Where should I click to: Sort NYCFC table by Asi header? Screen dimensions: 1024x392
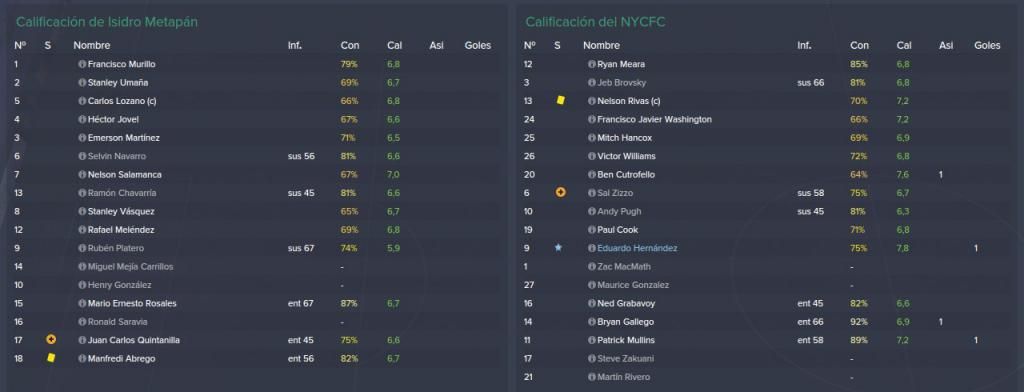click(946, 46)
